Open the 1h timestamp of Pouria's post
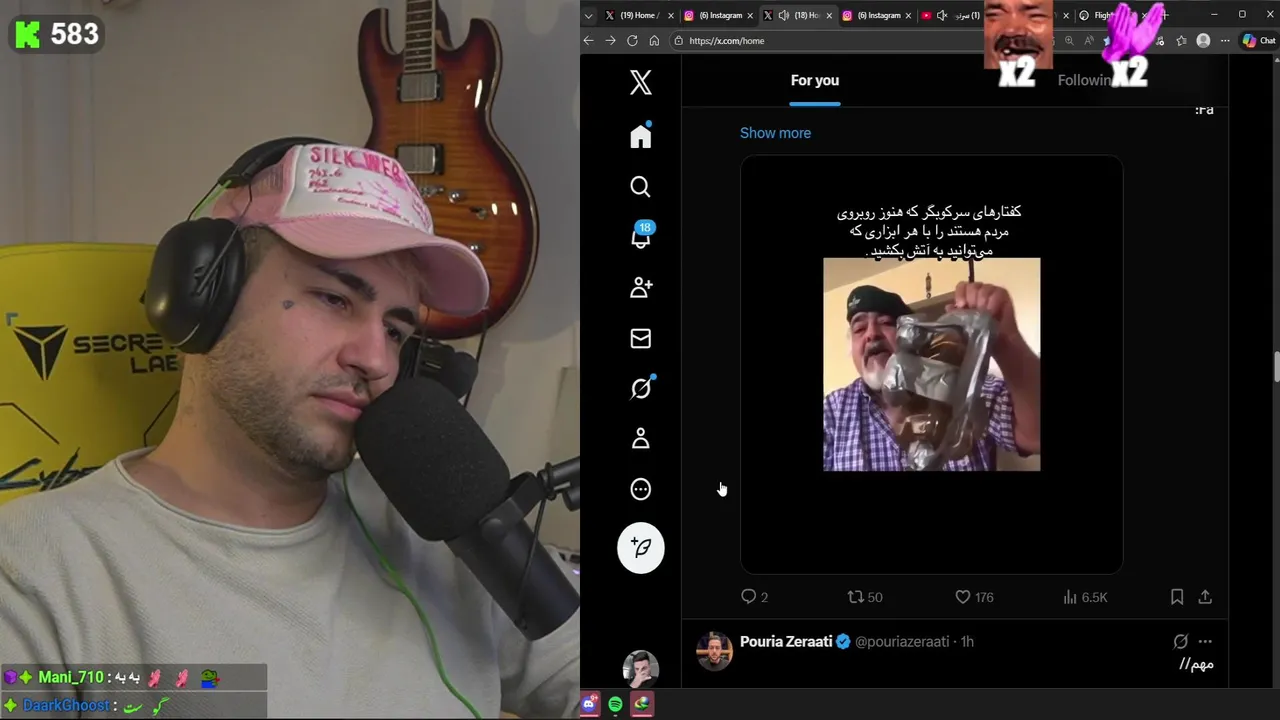Viewport: 1280px width, 720px height. coord(967,642)
